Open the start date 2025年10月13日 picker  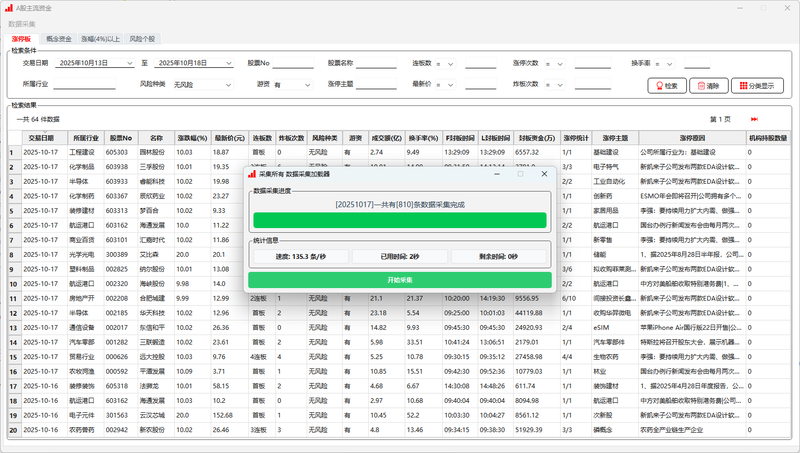tap(128, 63)
